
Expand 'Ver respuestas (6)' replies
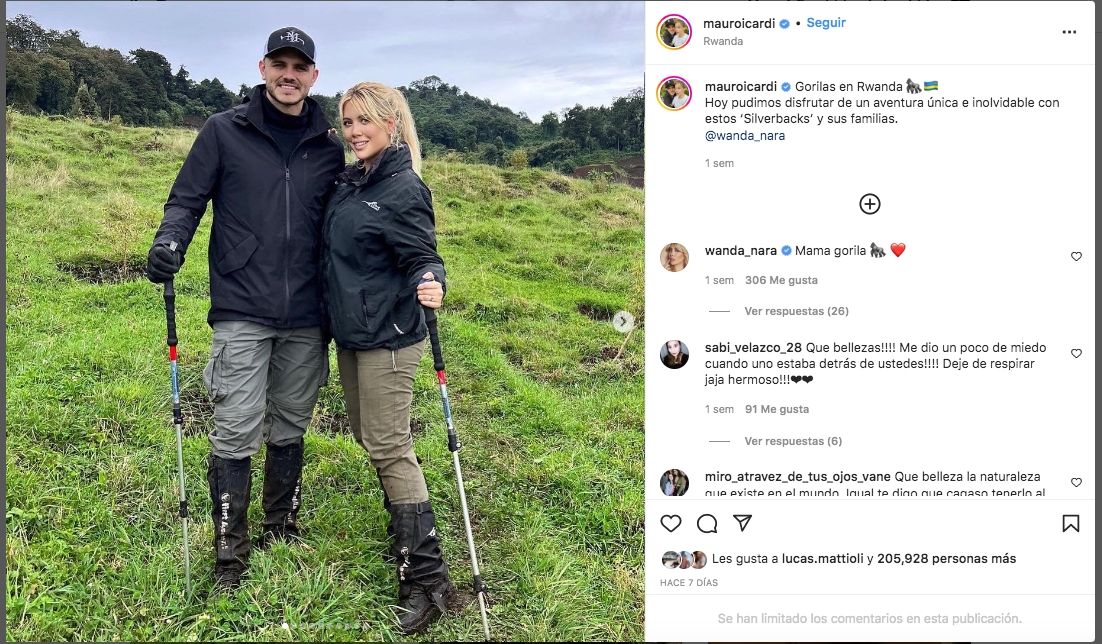tap(793, 441)
